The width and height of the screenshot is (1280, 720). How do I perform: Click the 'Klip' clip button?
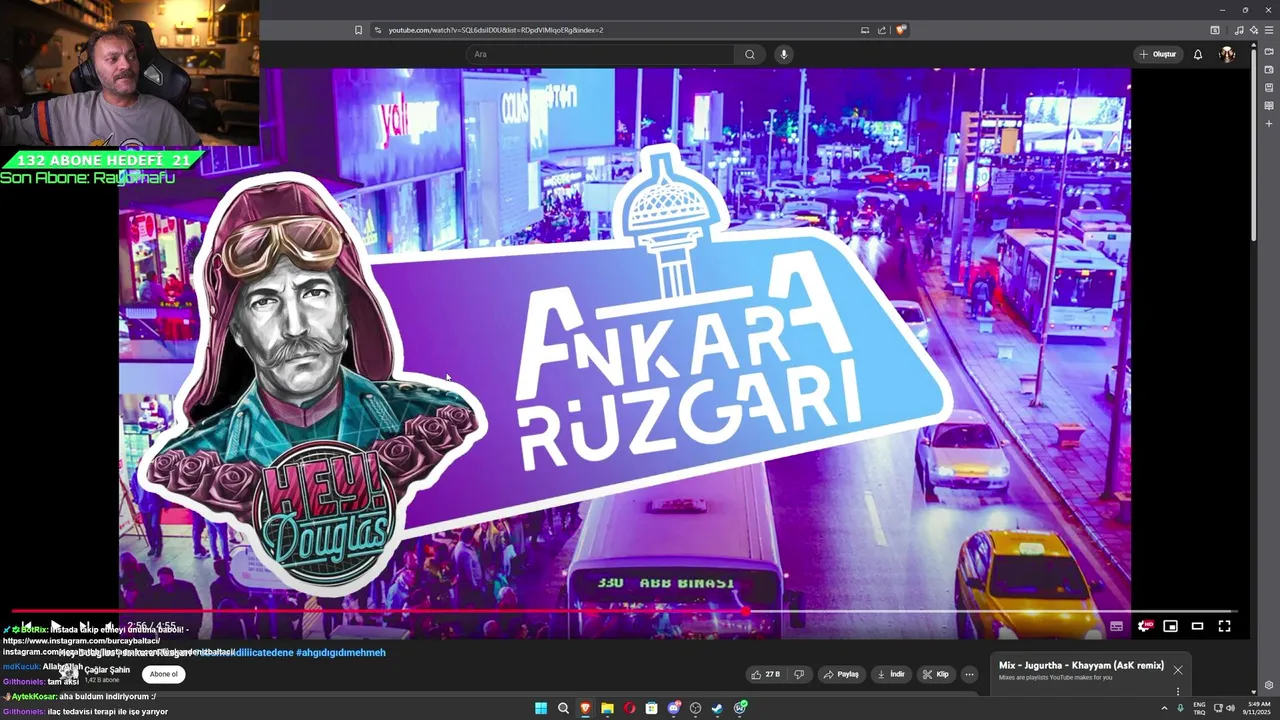pyautogui.click(x=936, y=674)
